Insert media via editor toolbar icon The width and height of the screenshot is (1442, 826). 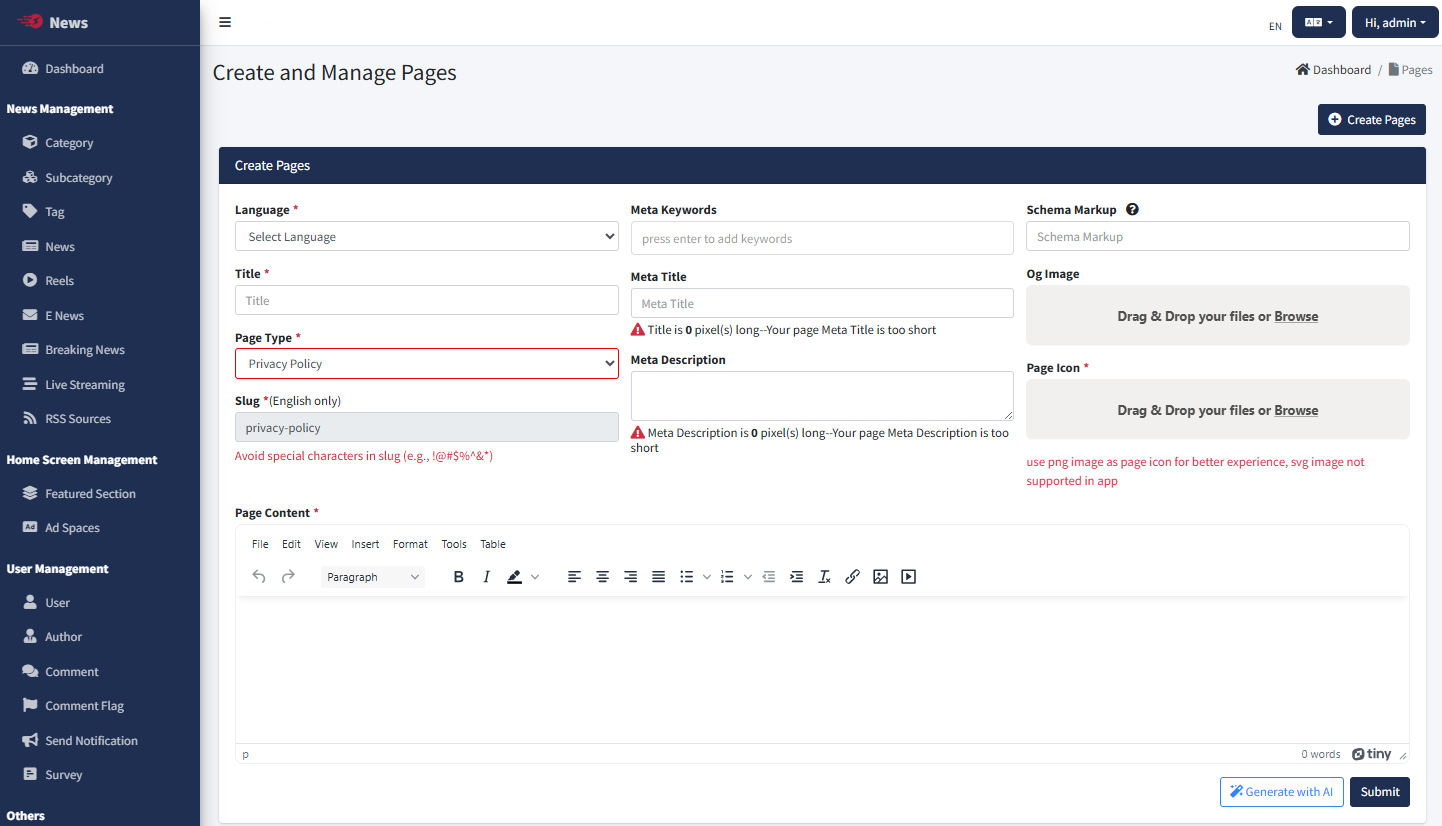click(908, 577)
